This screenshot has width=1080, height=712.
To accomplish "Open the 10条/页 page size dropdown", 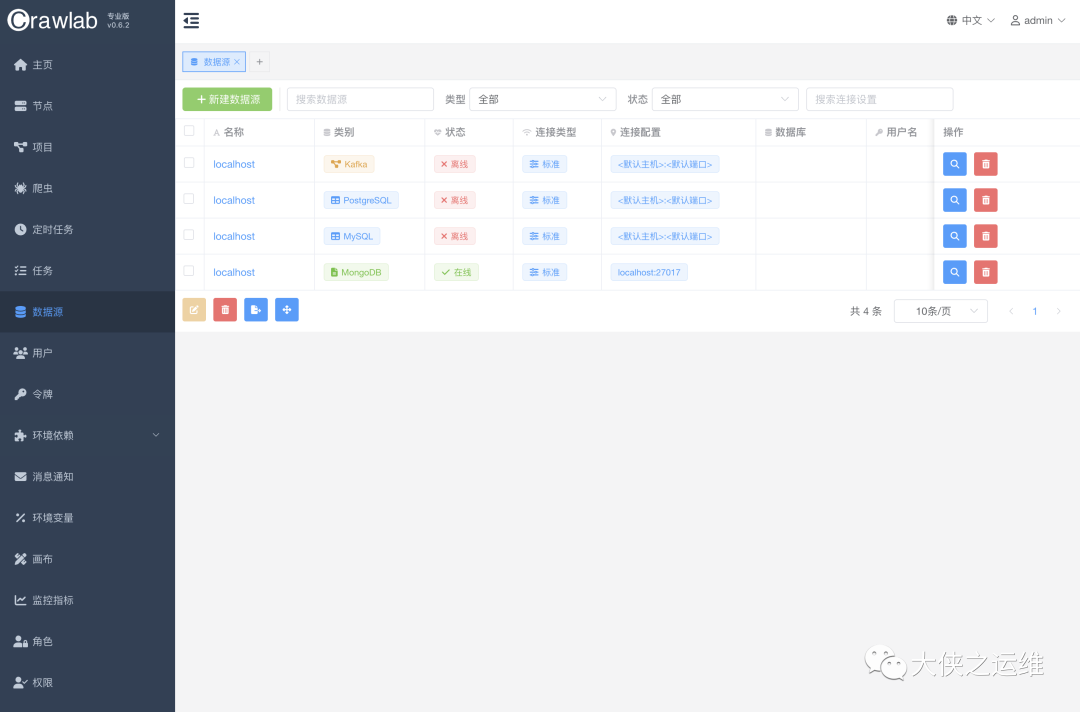I will [941, 311].
